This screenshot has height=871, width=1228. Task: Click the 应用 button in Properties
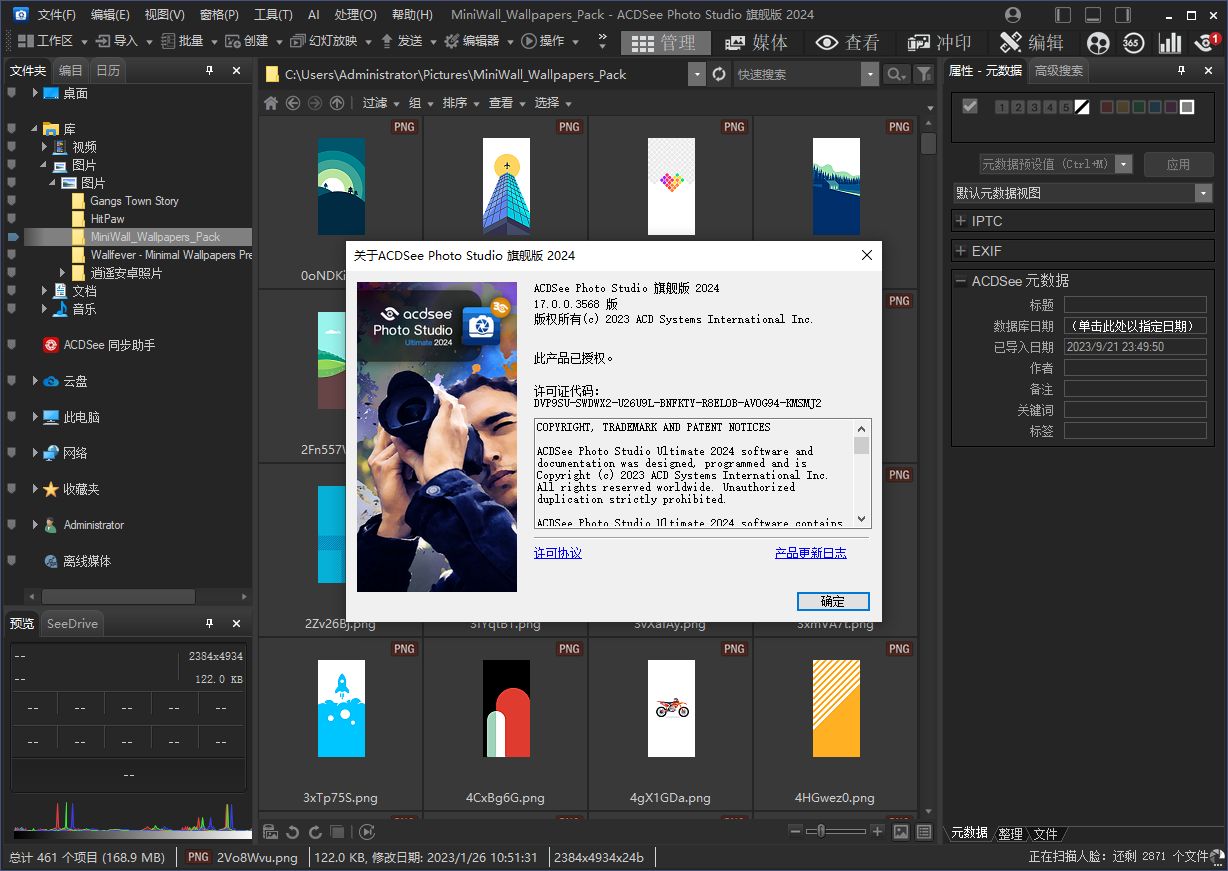[x=1178, y=164]
